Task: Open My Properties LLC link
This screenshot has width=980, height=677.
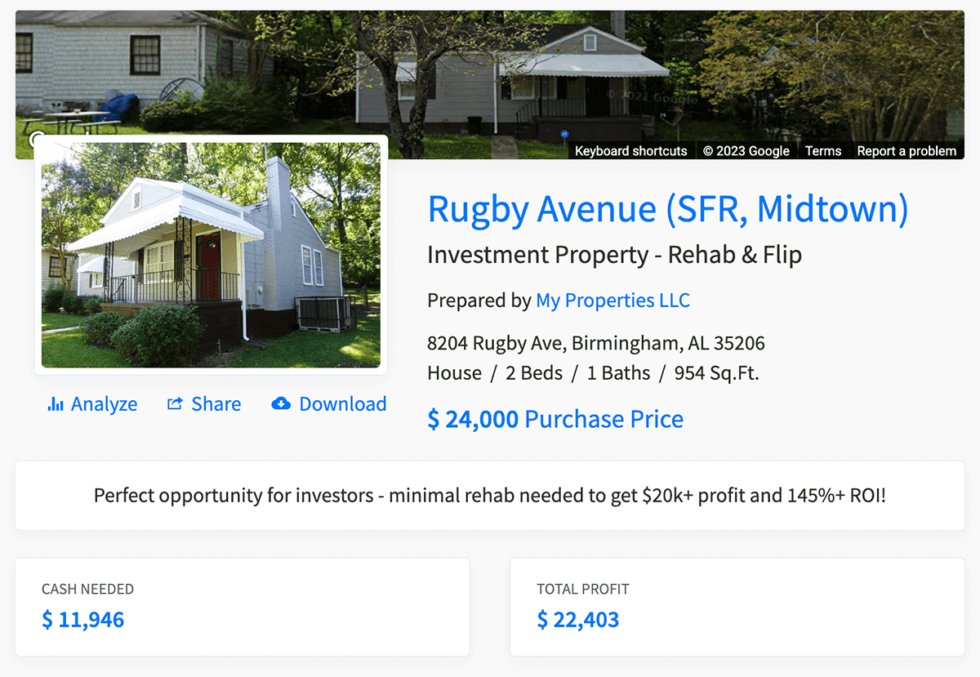Action: 612,300
